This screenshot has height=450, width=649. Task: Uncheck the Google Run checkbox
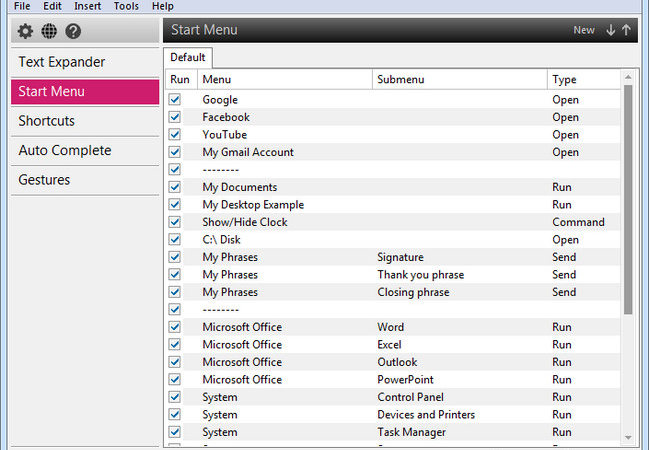click(x=175, y=99)
